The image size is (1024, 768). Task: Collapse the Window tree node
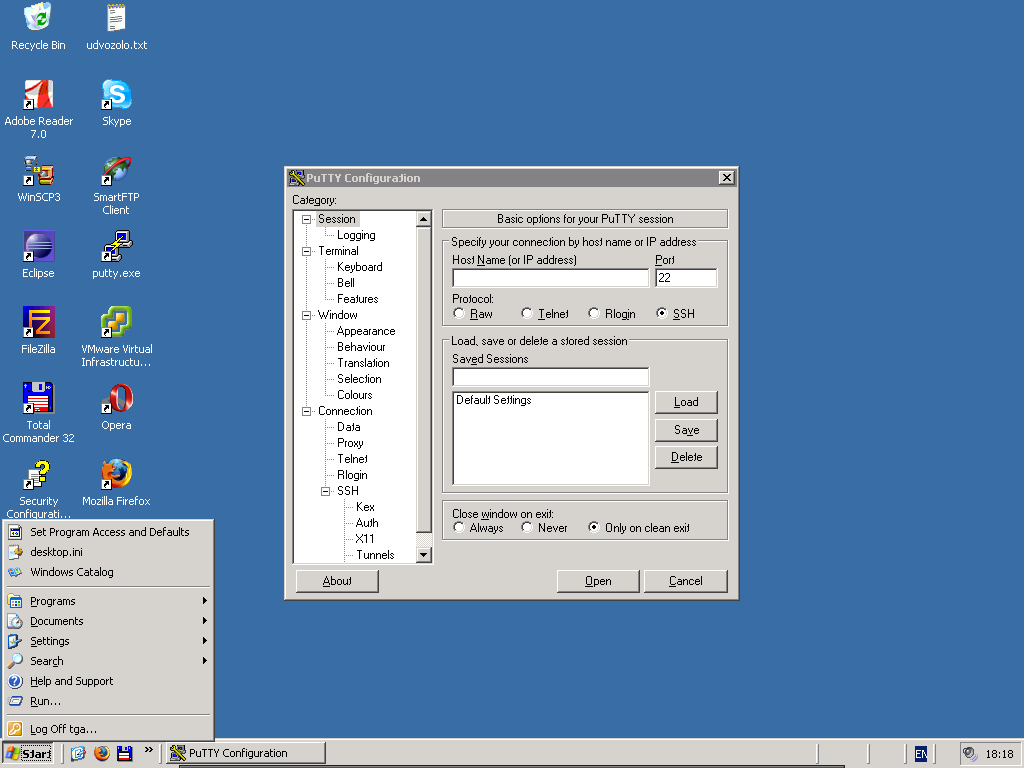pyautogui.click(x=306, y=315)
